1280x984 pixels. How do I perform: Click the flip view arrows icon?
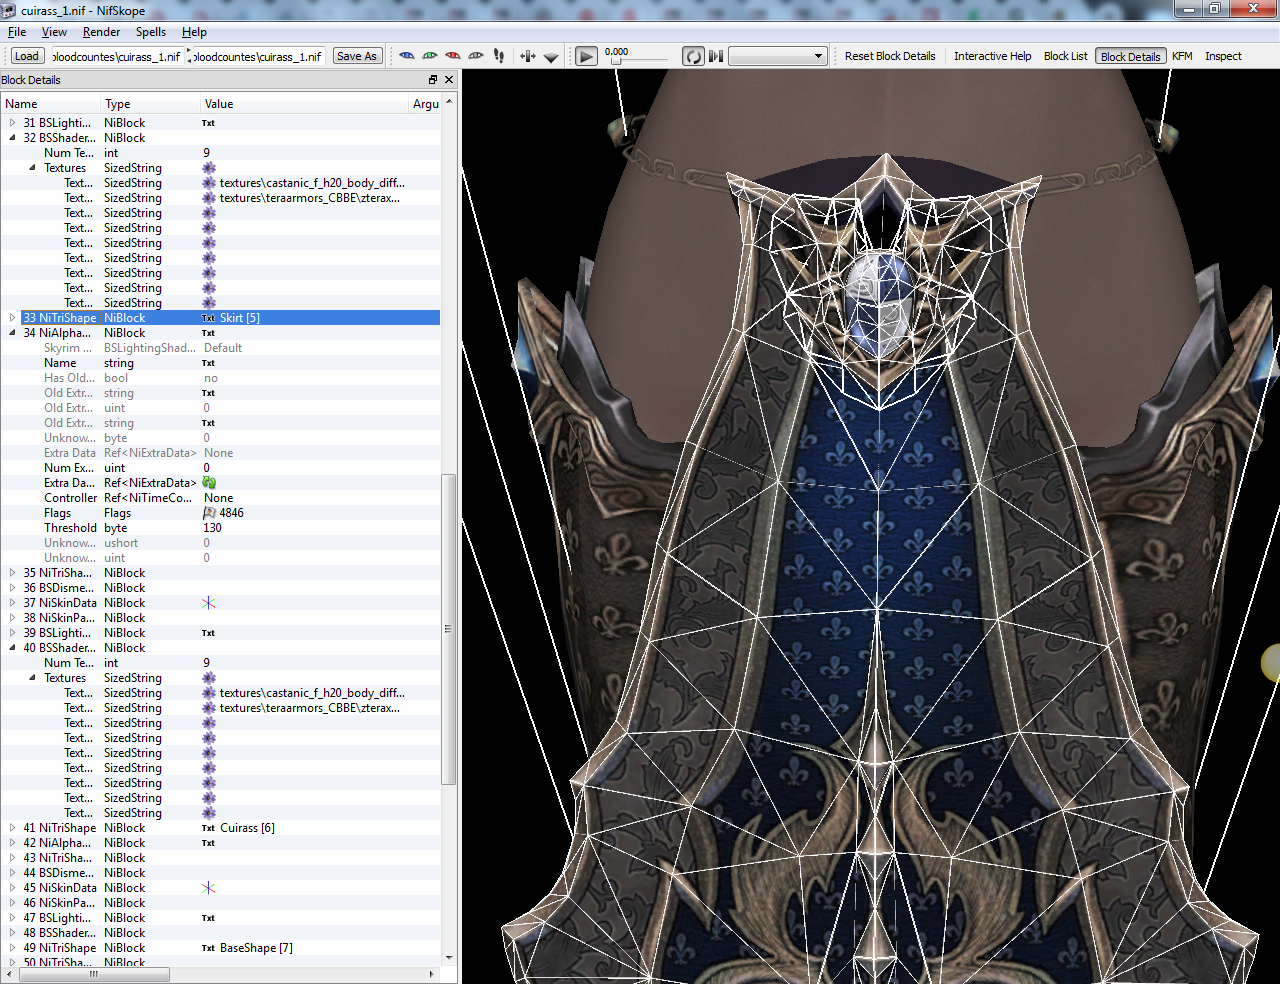click(x=528, y=56)
